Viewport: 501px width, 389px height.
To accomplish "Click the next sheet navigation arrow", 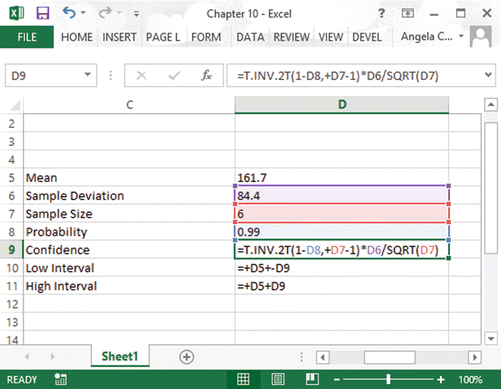I will pyautogui.click(x=52, y=357).
